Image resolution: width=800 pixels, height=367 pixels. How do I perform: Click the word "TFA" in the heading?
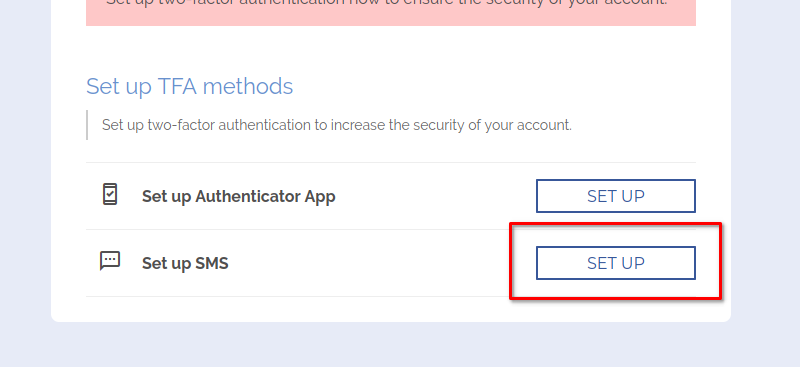(178, 86)
